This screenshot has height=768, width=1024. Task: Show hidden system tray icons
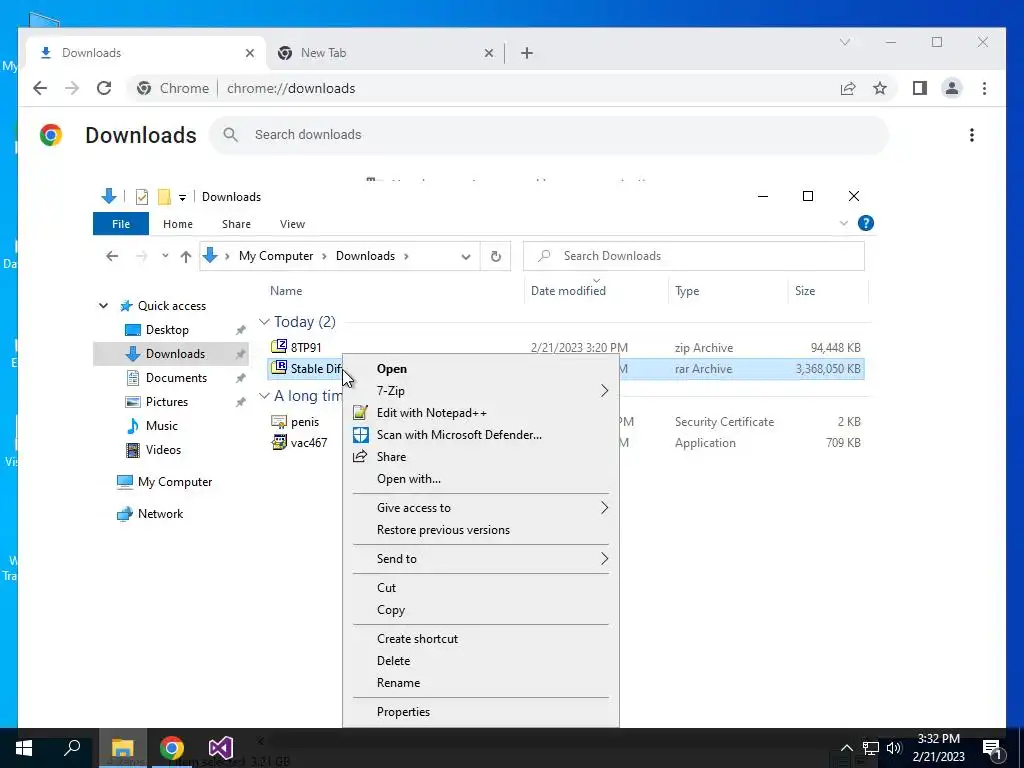pyautogui.click(x=846, y=748)
